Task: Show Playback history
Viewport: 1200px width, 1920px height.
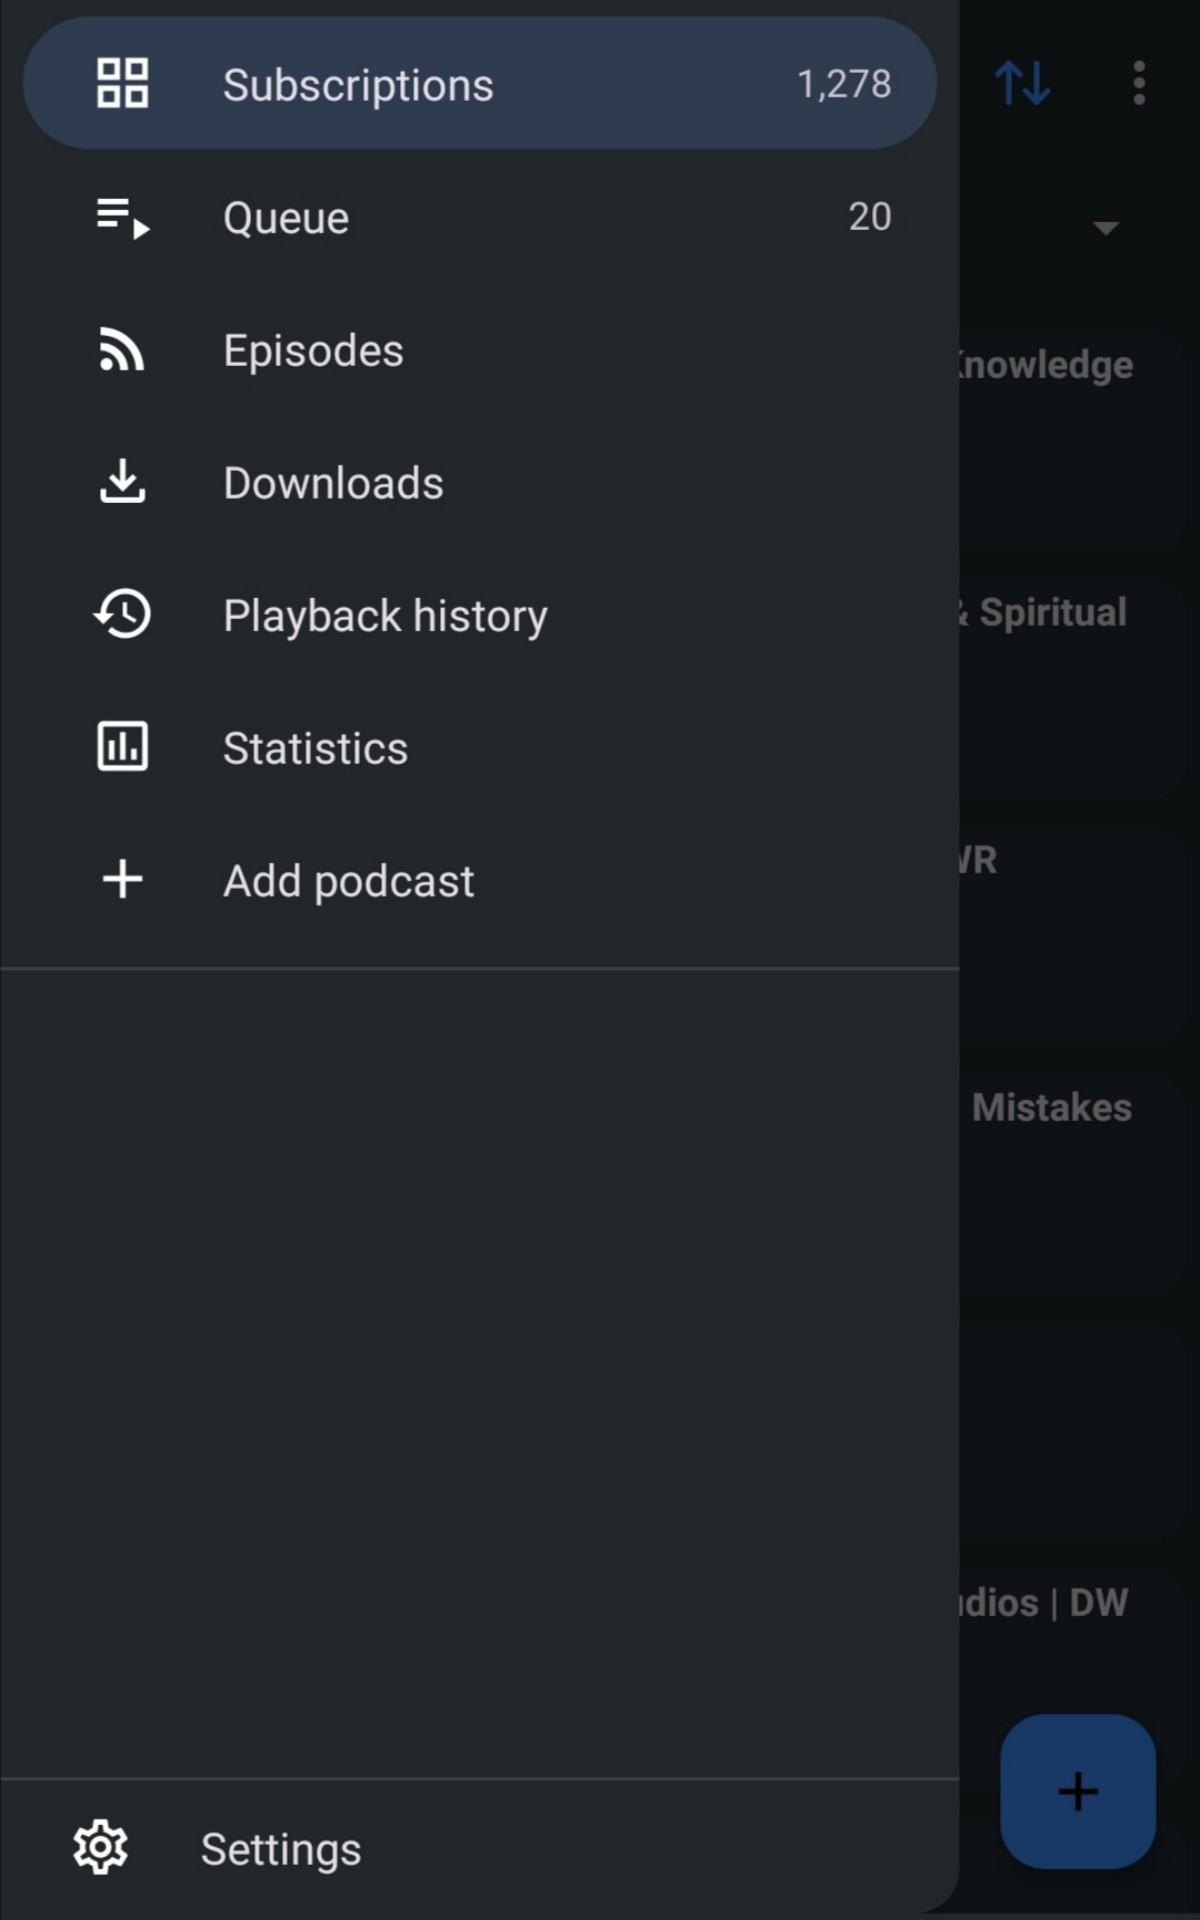Action: pyautogui.click(x=385, y=616)
